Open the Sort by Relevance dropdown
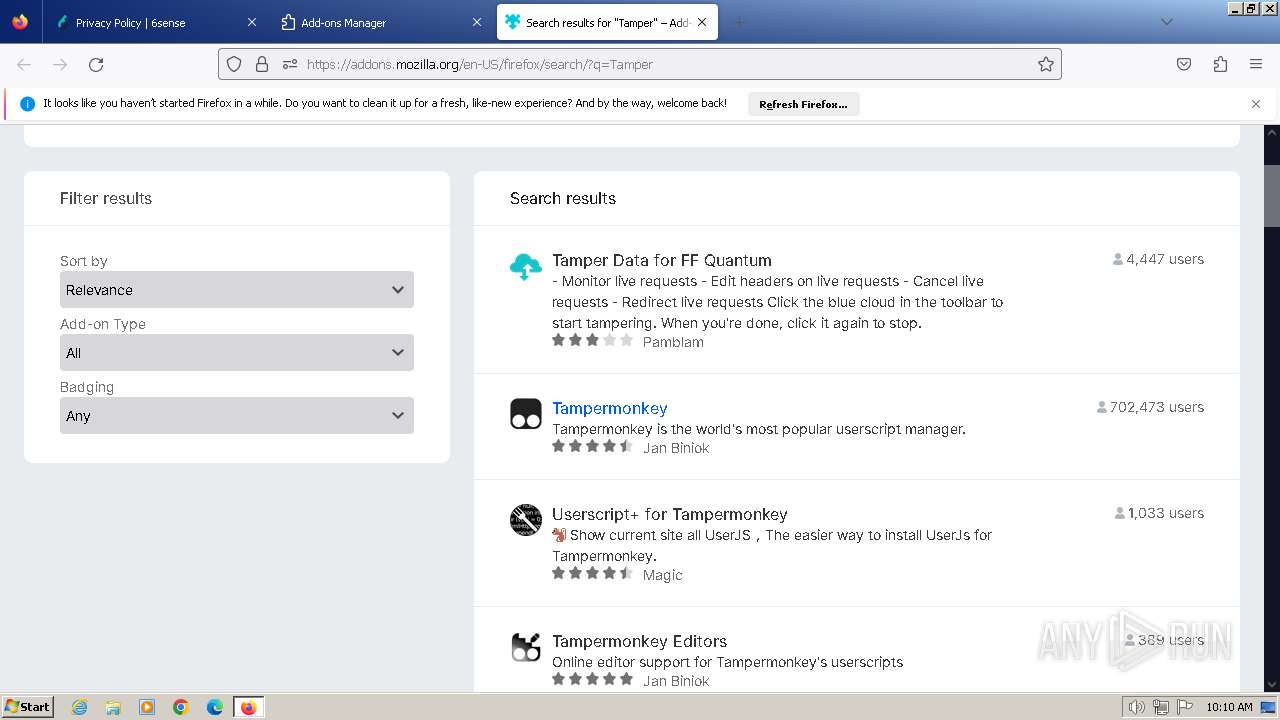1280x720 pixels. (237, 290)
